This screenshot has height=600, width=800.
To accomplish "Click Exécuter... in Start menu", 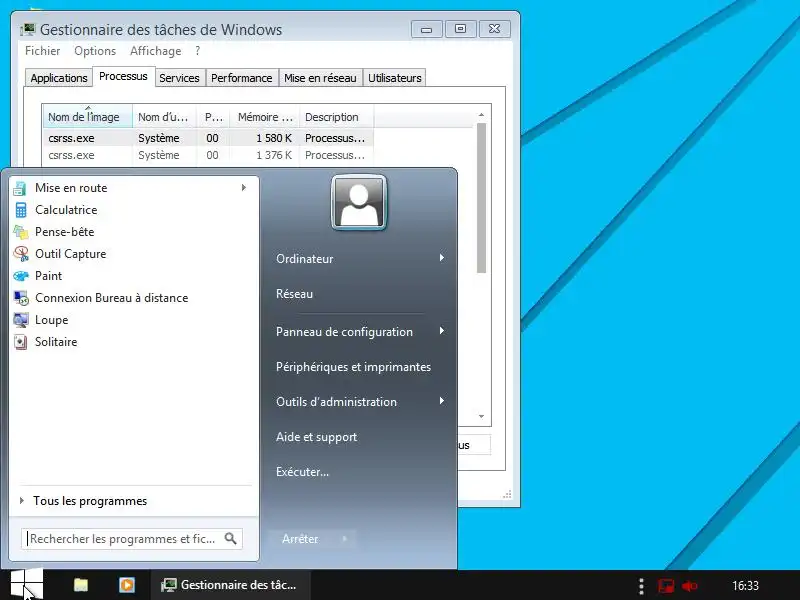I will [x=302, y=472].
